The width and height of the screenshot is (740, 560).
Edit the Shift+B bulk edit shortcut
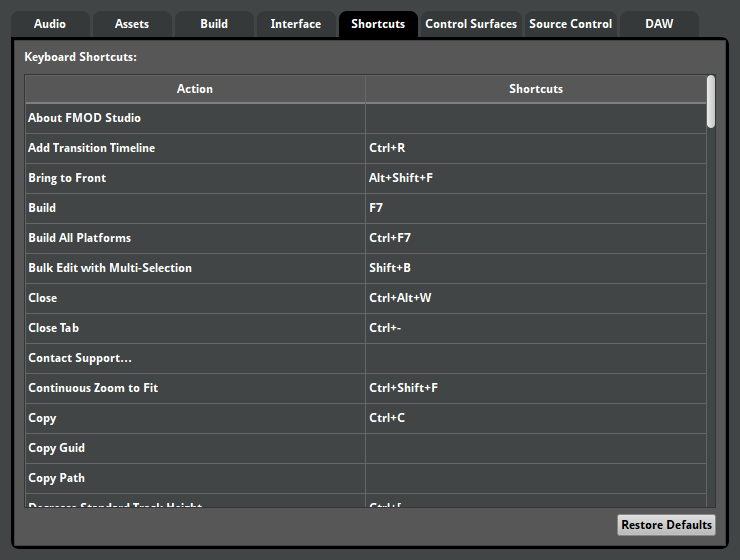click(x=535, y=268)
